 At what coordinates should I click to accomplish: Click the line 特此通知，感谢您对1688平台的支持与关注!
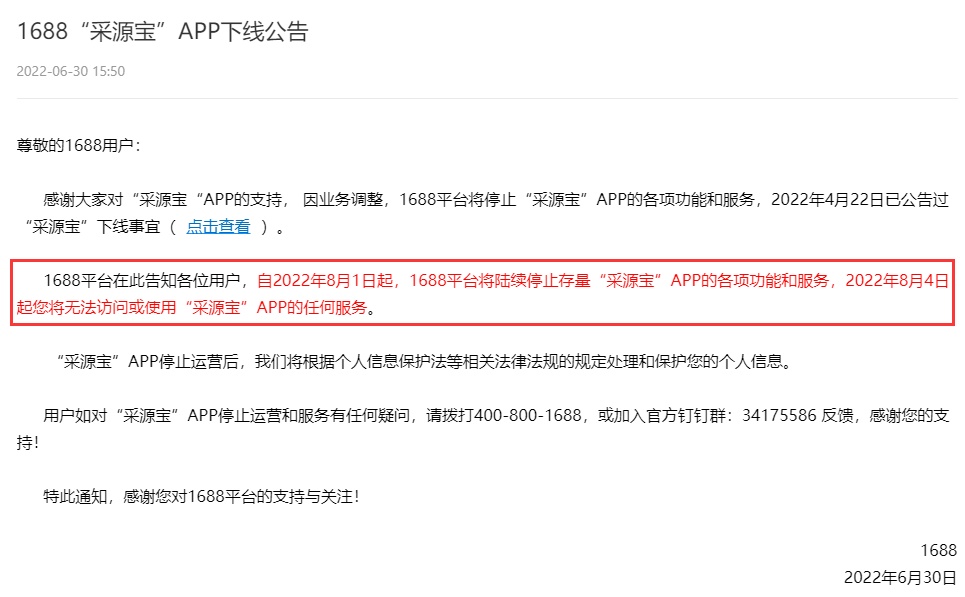(201, 497)
